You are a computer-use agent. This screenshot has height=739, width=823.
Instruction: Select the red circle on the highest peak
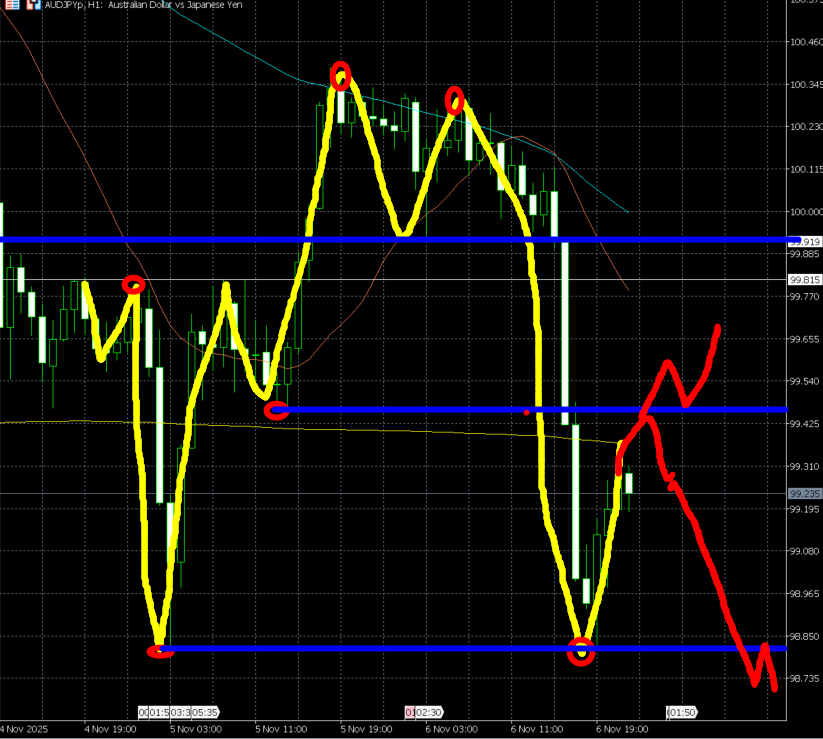click(340, 76)
